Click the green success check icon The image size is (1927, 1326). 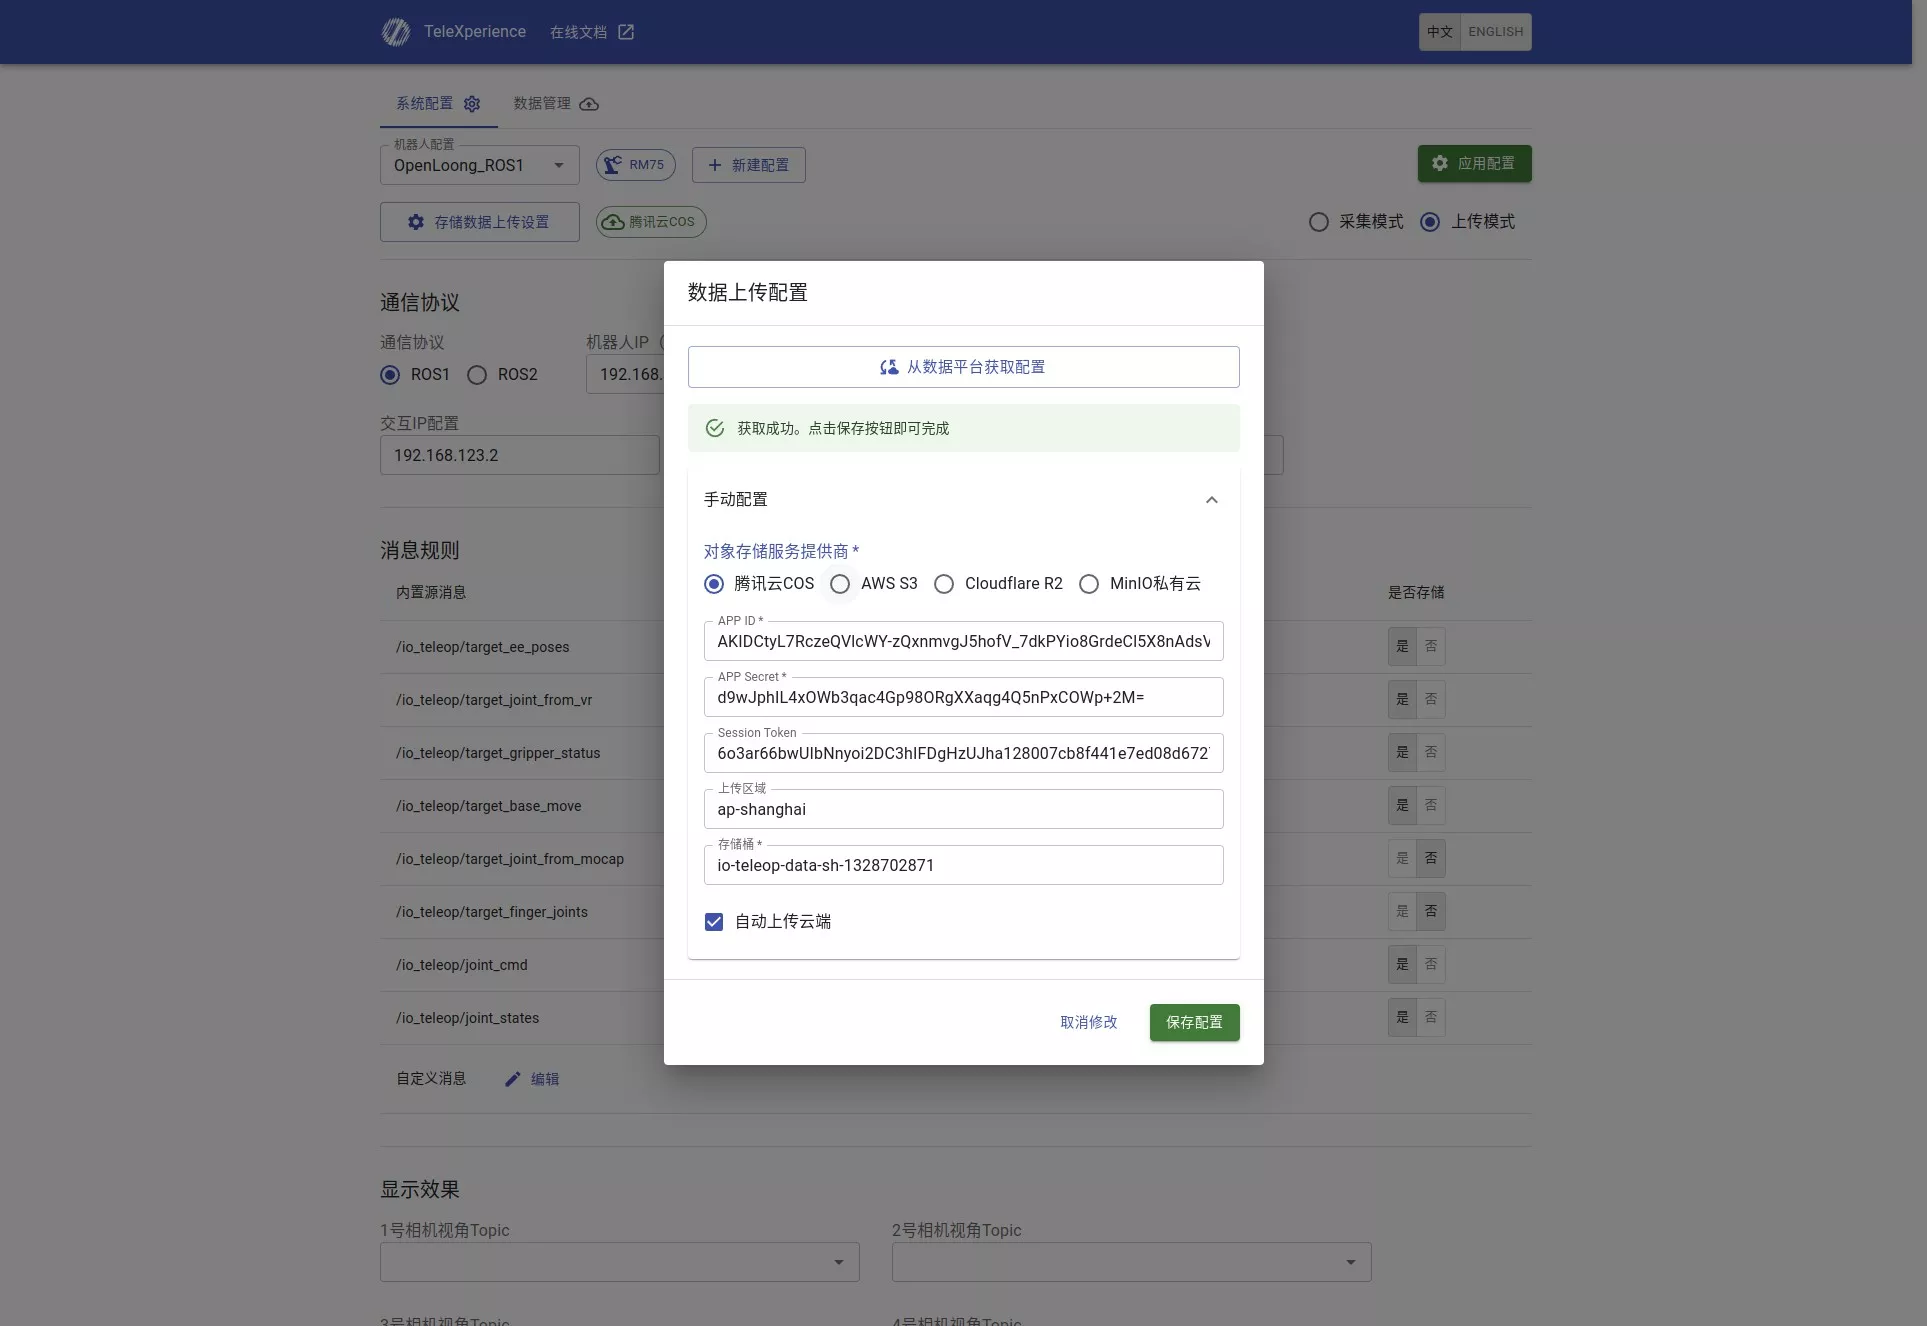(715, 428)
